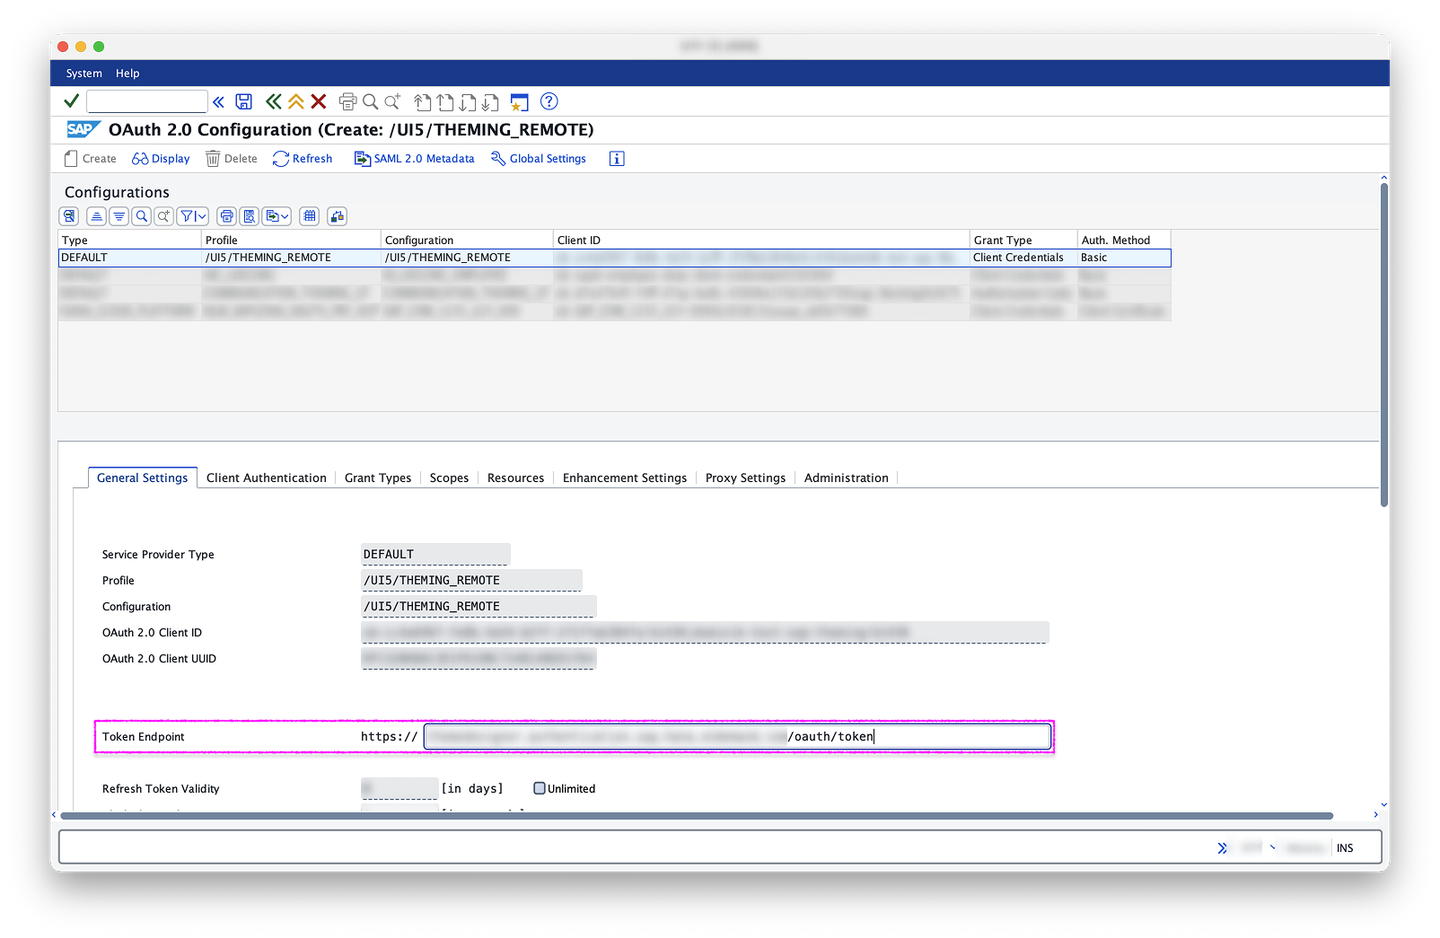Click Find Next in Configurations table toolbar
The height and width of the screenshot is (938, 1440).
(x=164, y=216)
